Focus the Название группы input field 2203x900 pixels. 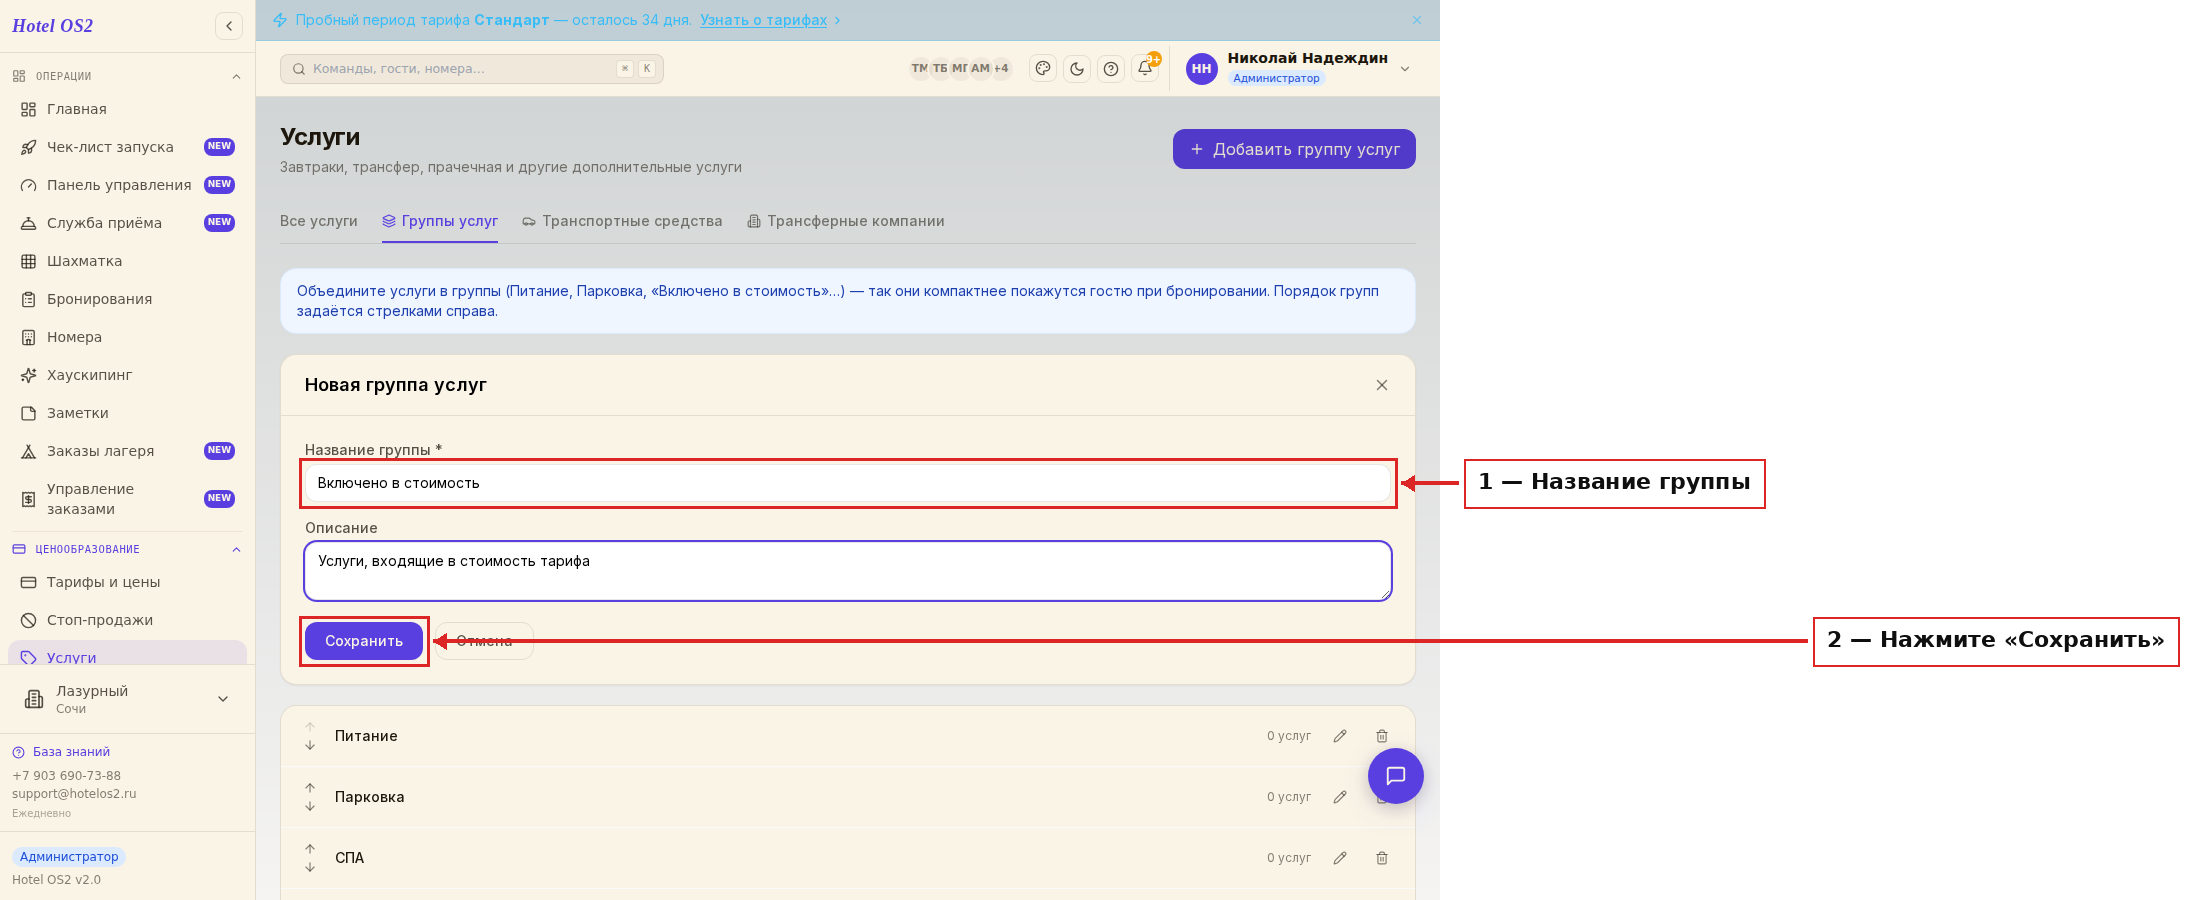(x=848, y=483)
